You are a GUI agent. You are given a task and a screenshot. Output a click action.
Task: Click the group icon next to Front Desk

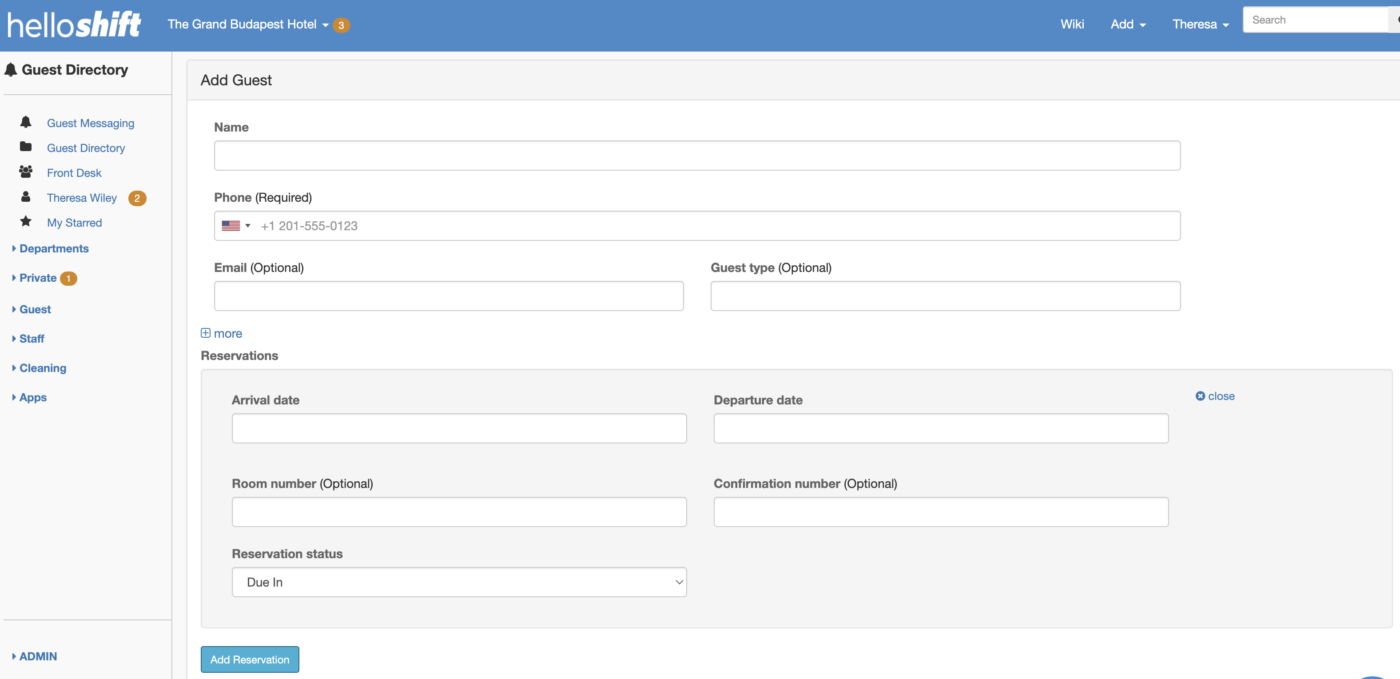(26, 172)
